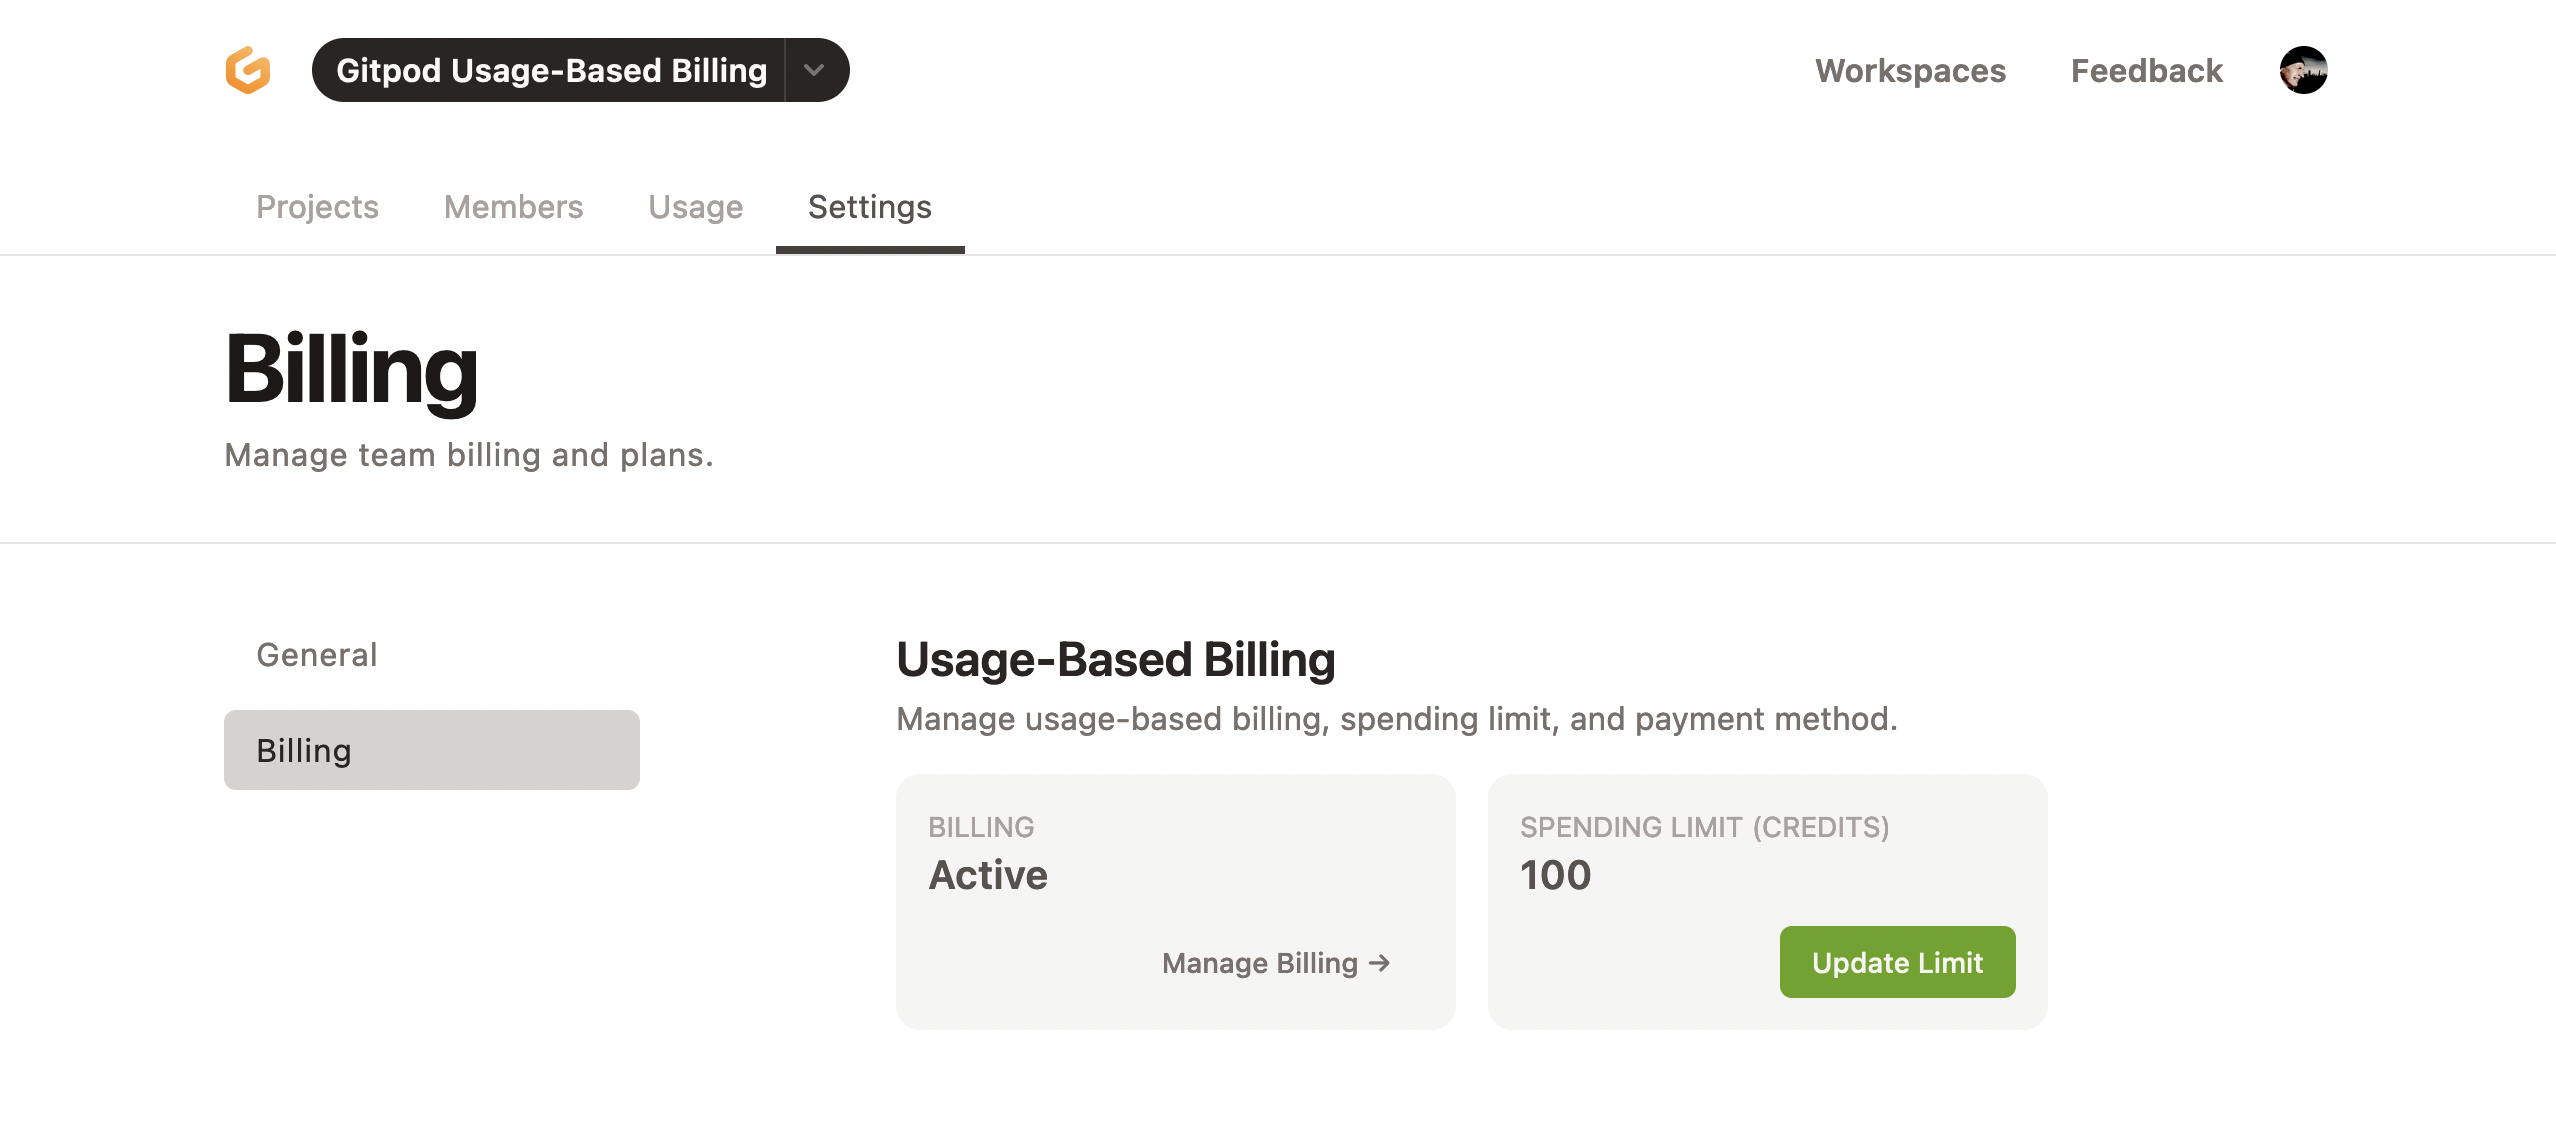Screen dimensions: 2556x1134
Task: Open the Workspaces page
Action: tap(1910, 70)
